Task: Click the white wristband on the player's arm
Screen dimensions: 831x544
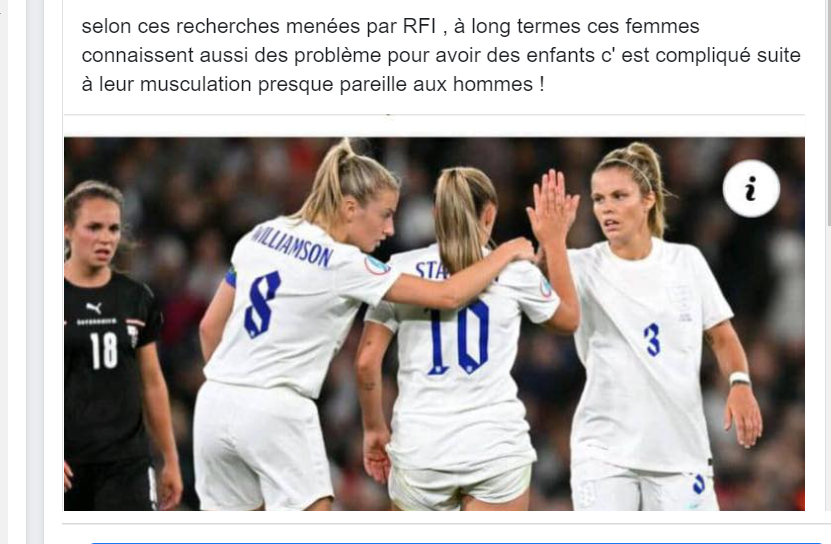Action: pyautogui.click(x=739, y=379)
